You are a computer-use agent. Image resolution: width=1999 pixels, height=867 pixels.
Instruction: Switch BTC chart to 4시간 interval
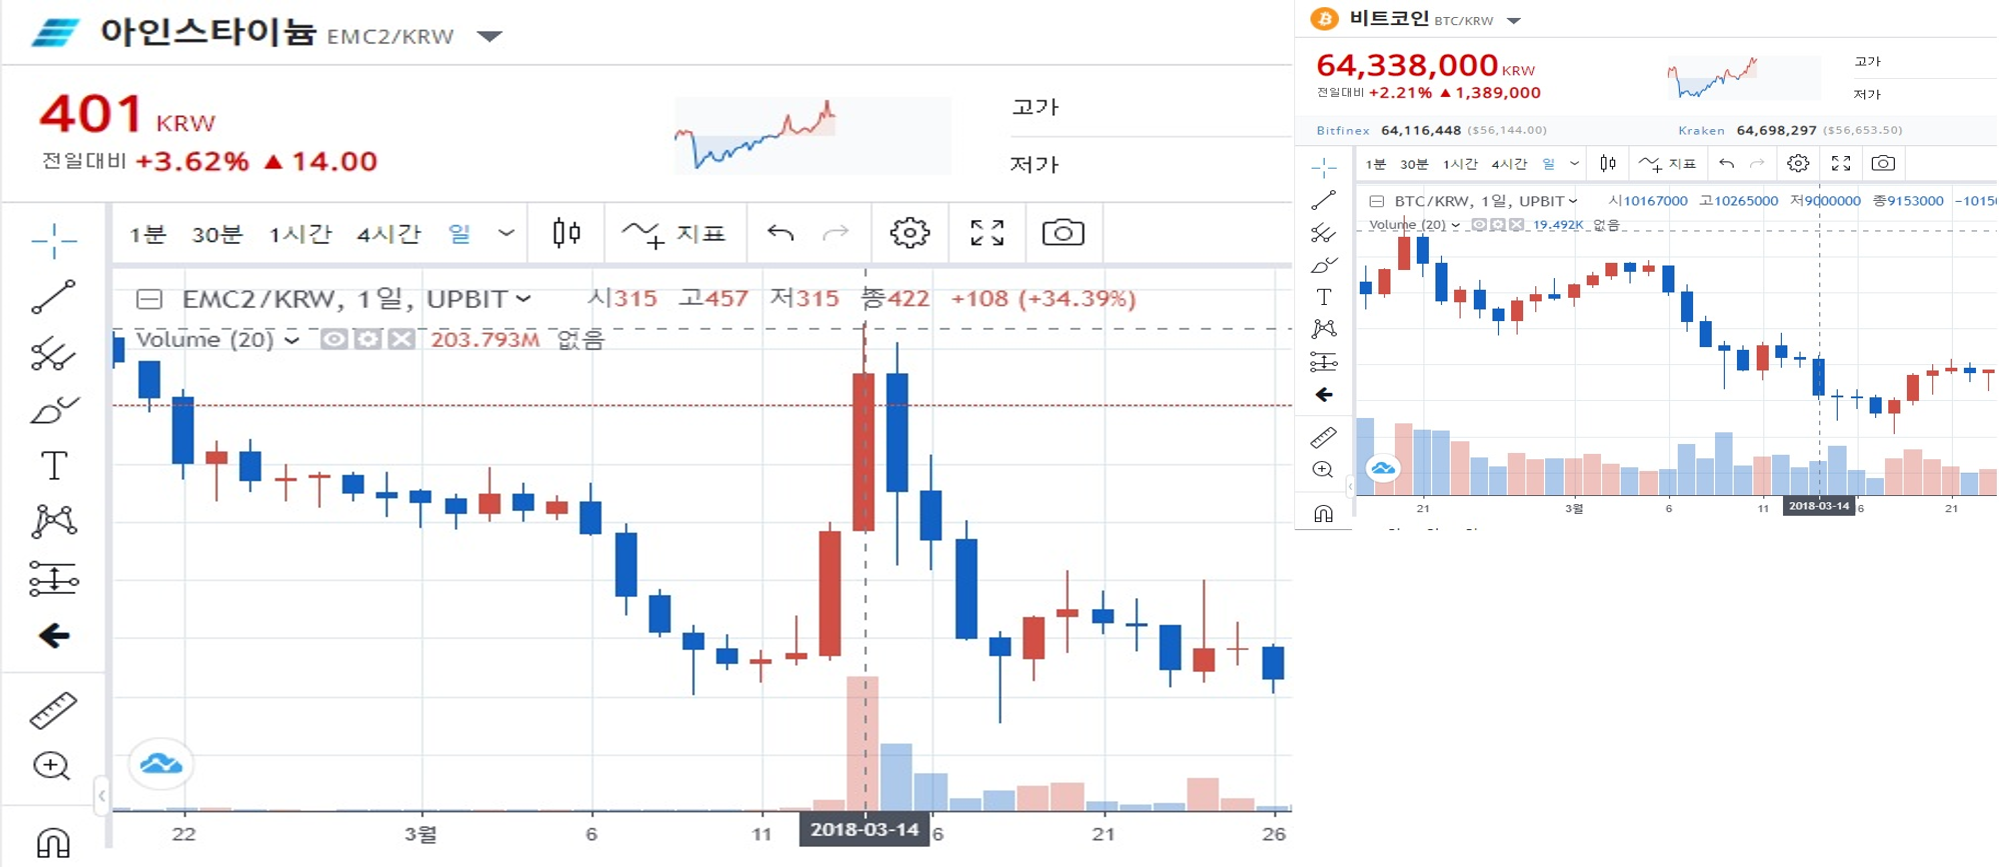(1509, 164)
